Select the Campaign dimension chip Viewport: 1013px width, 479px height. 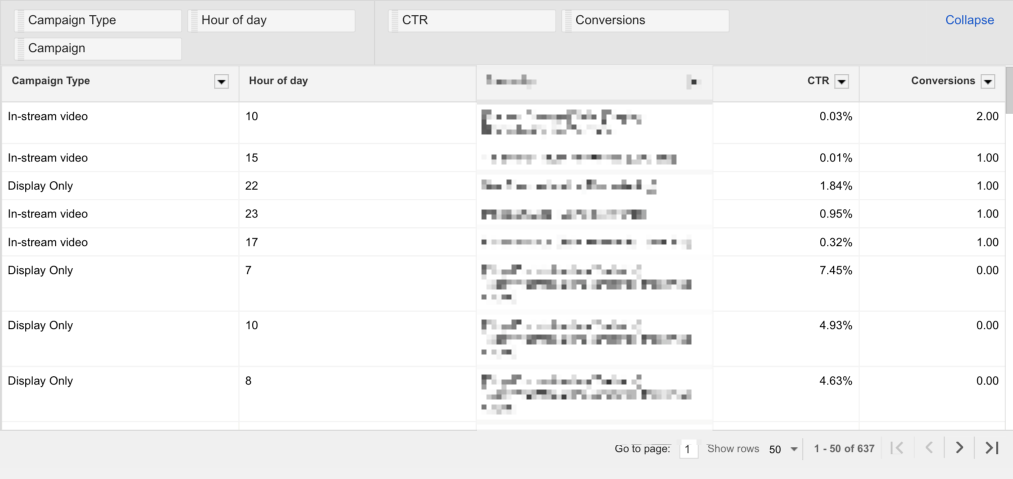pyautogui.click(x=98, y=48)
